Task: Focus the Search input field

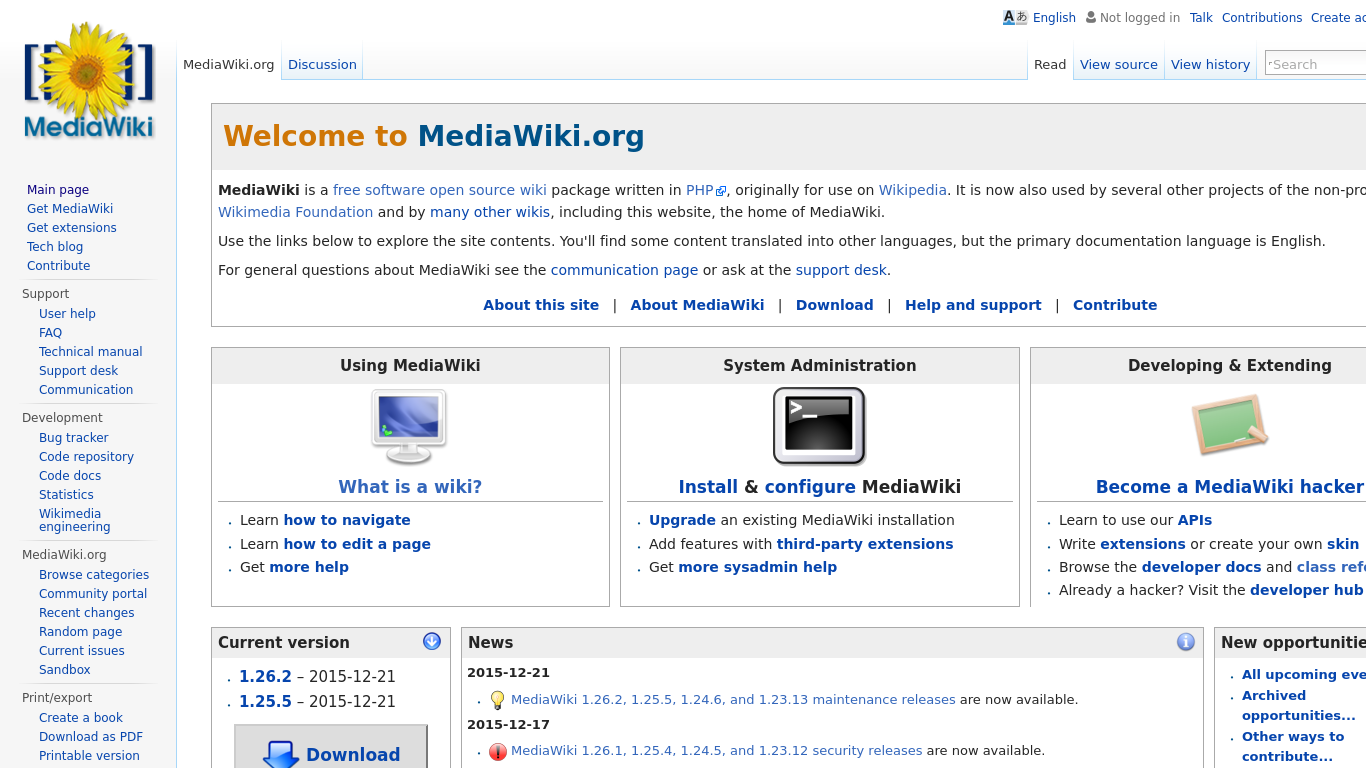Action: pos(1315,64)
